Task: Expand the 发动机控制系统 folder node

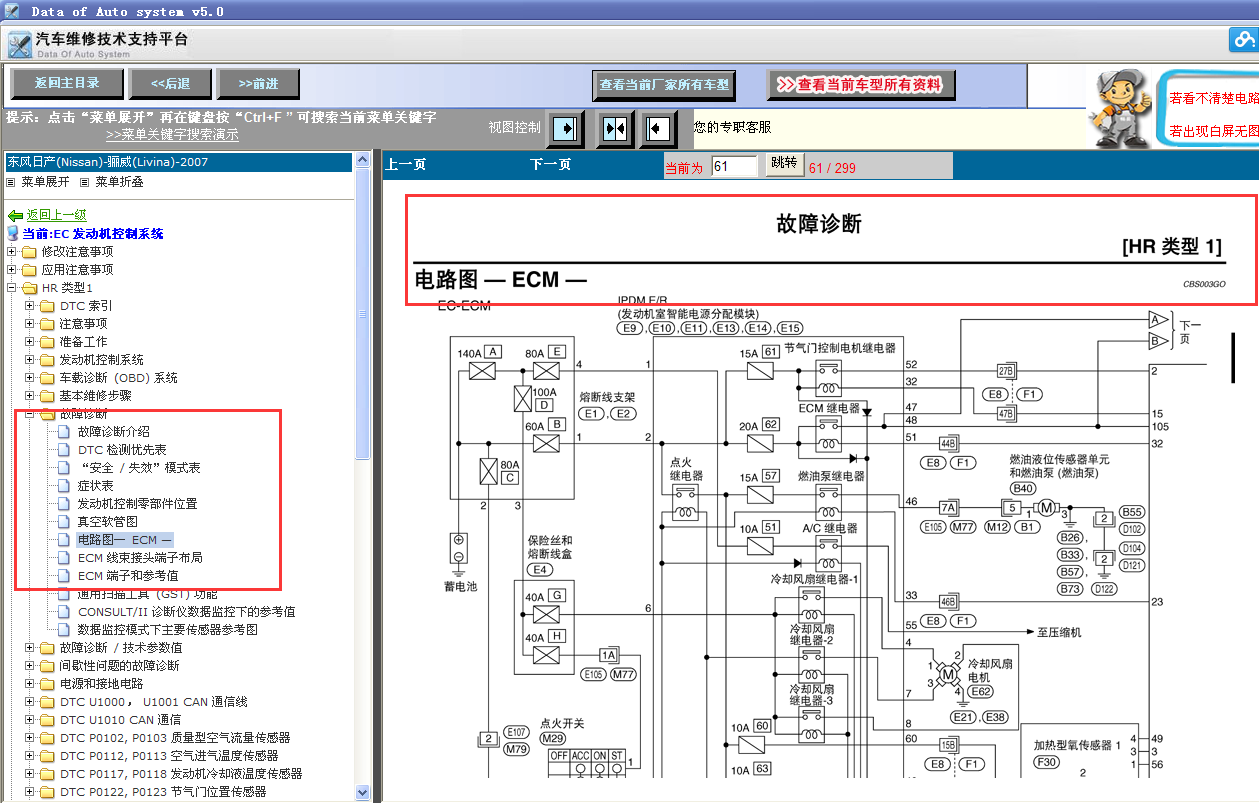Action: click(29, 360)
